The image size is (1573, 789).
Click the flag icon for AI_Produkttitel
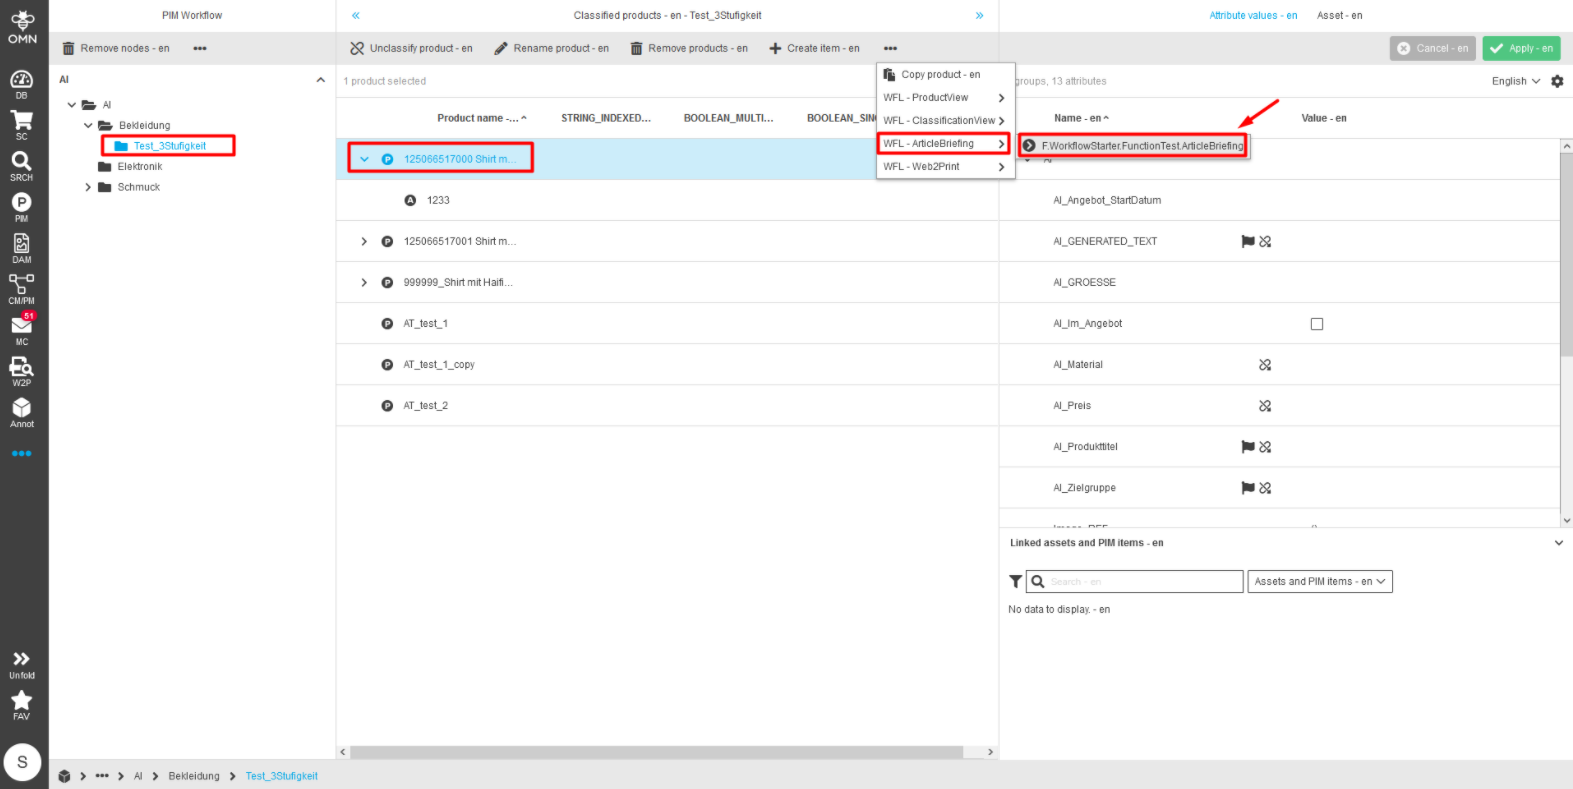(1248, 447)
